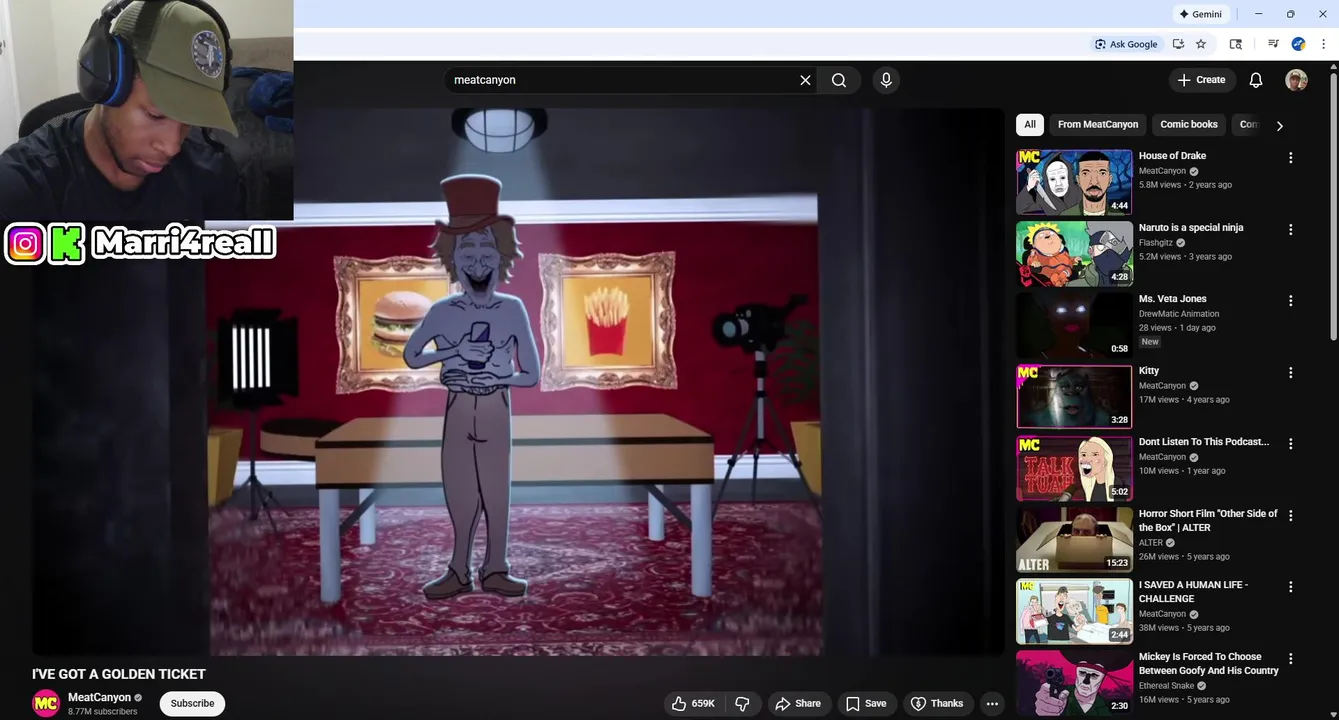The width and height of the screenshot is (1339, 720).
Task: Click the Thanks button
Action: [x=937, y=704]
